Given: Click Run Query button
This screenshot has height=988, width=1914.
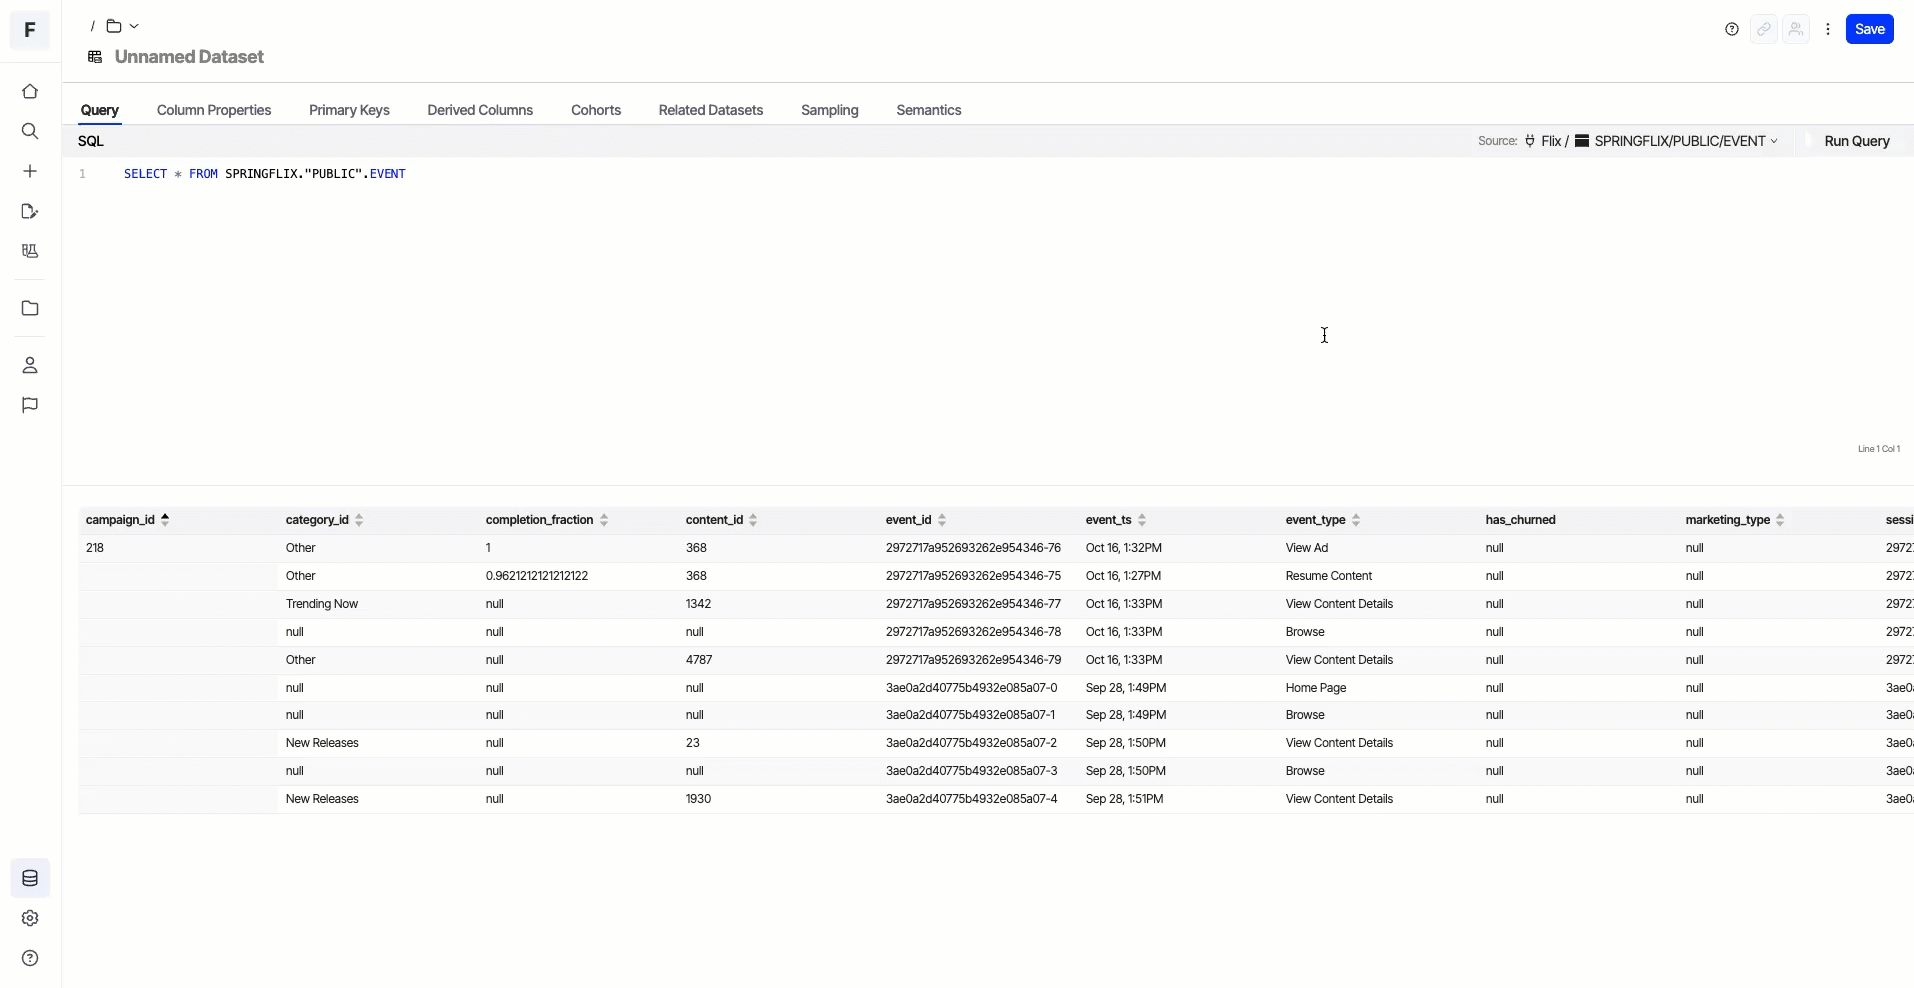Looking at the screenshot, I should (x=1857, y=141).
